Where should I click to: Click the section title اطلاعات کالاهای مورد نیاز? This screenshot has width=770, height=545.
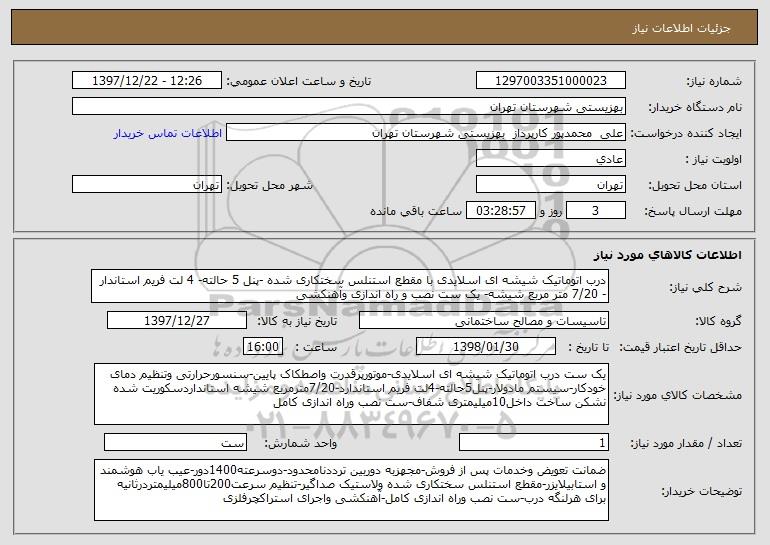tap(667, 255)
